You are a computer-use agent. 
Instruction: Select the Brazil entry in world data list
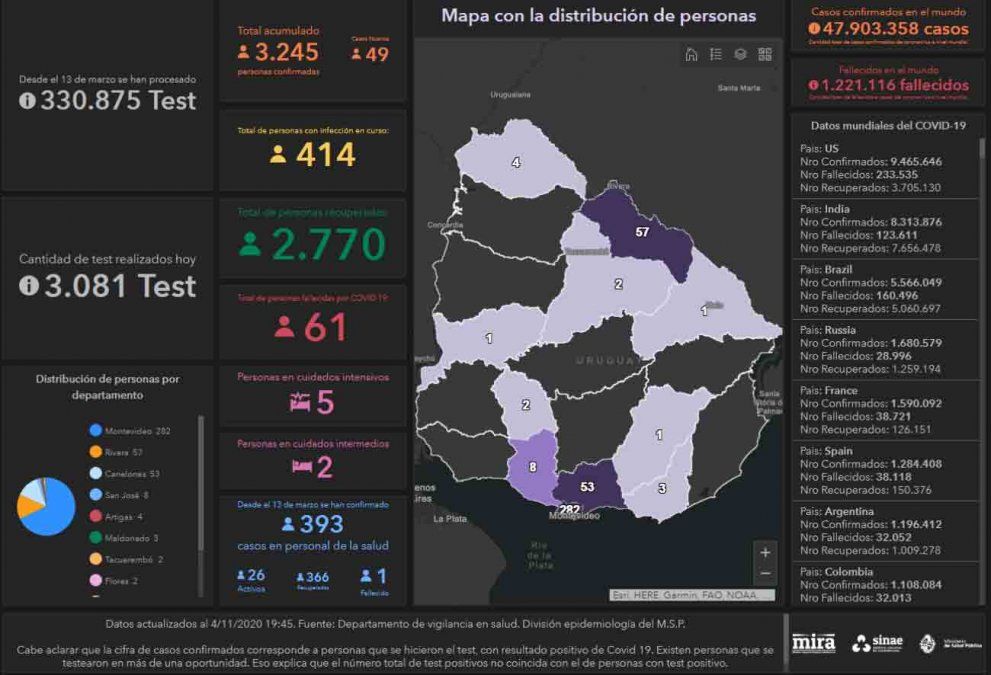click(880, 289)
